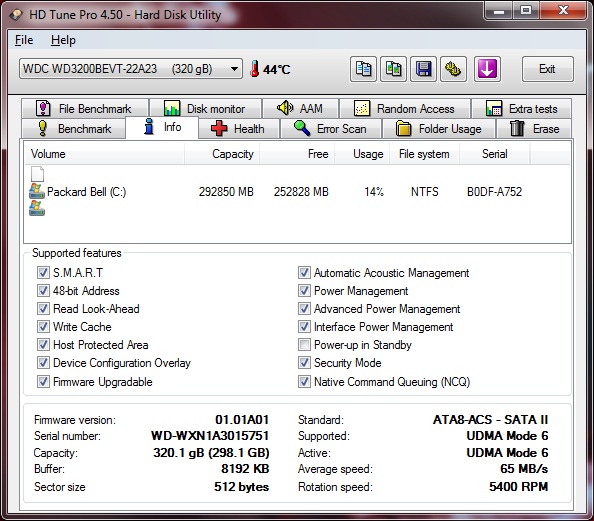Click the red thermometer temperature icon

(255, 69)
